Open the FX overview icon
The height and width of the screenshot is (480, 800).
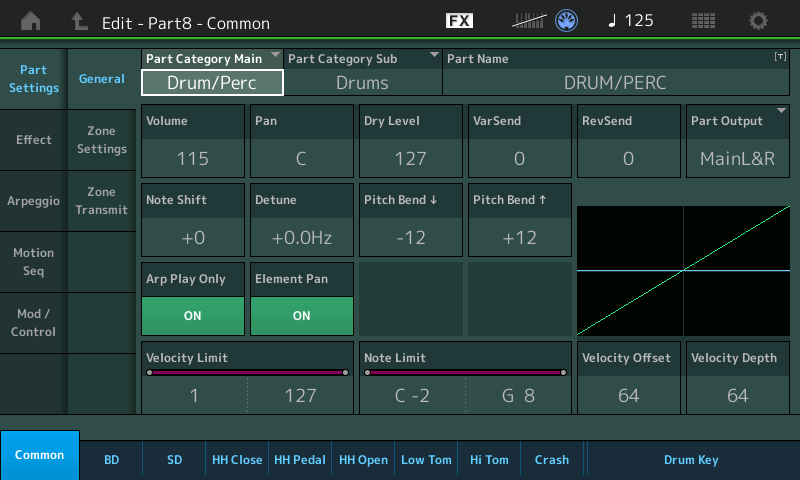coord(459,21)
